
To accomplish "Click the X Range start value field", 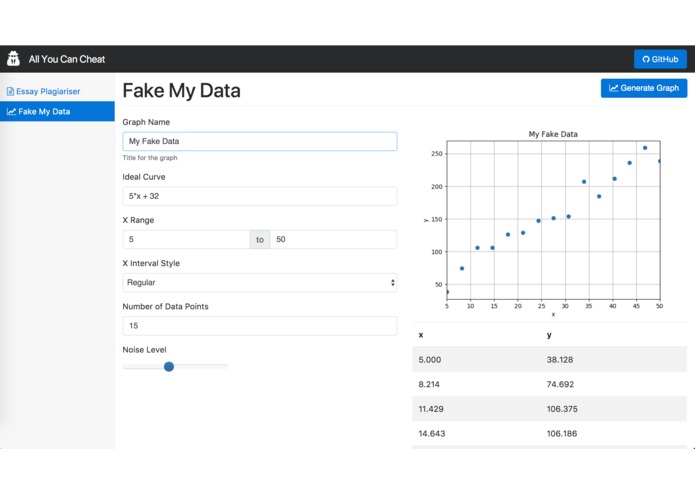I will 186,240.
